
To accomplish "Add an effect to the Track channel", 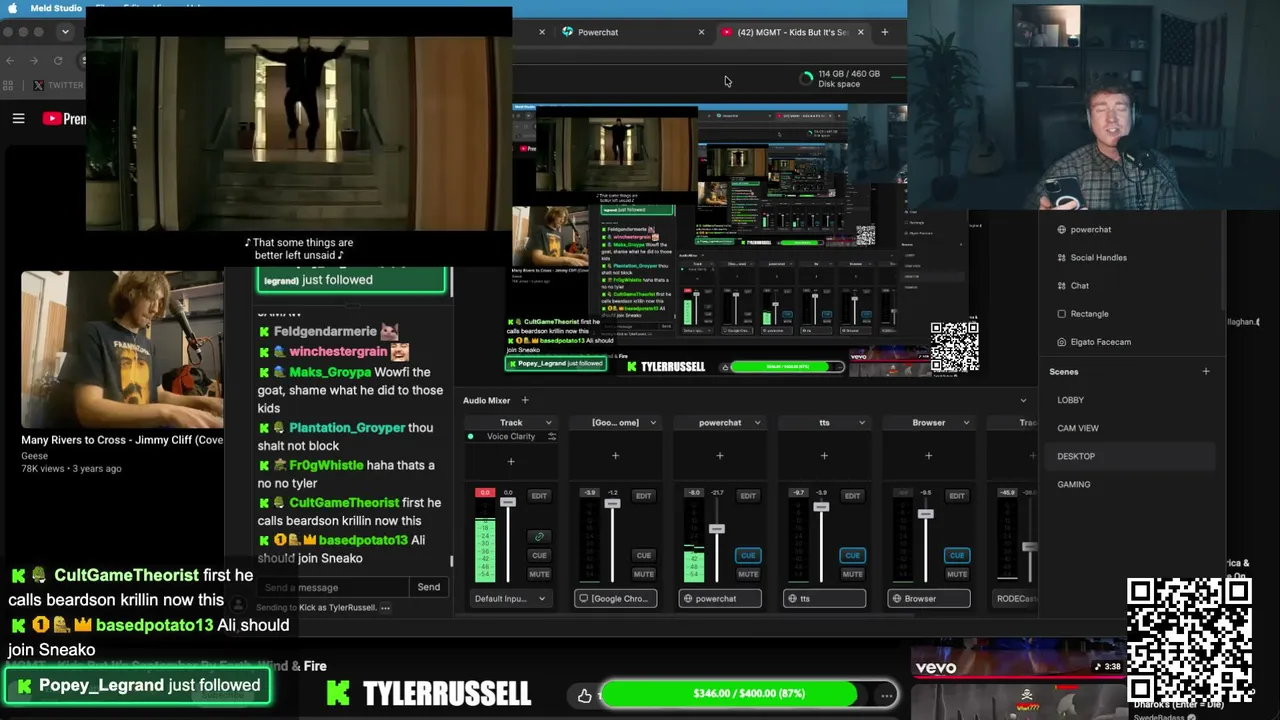I will [511, 462].
